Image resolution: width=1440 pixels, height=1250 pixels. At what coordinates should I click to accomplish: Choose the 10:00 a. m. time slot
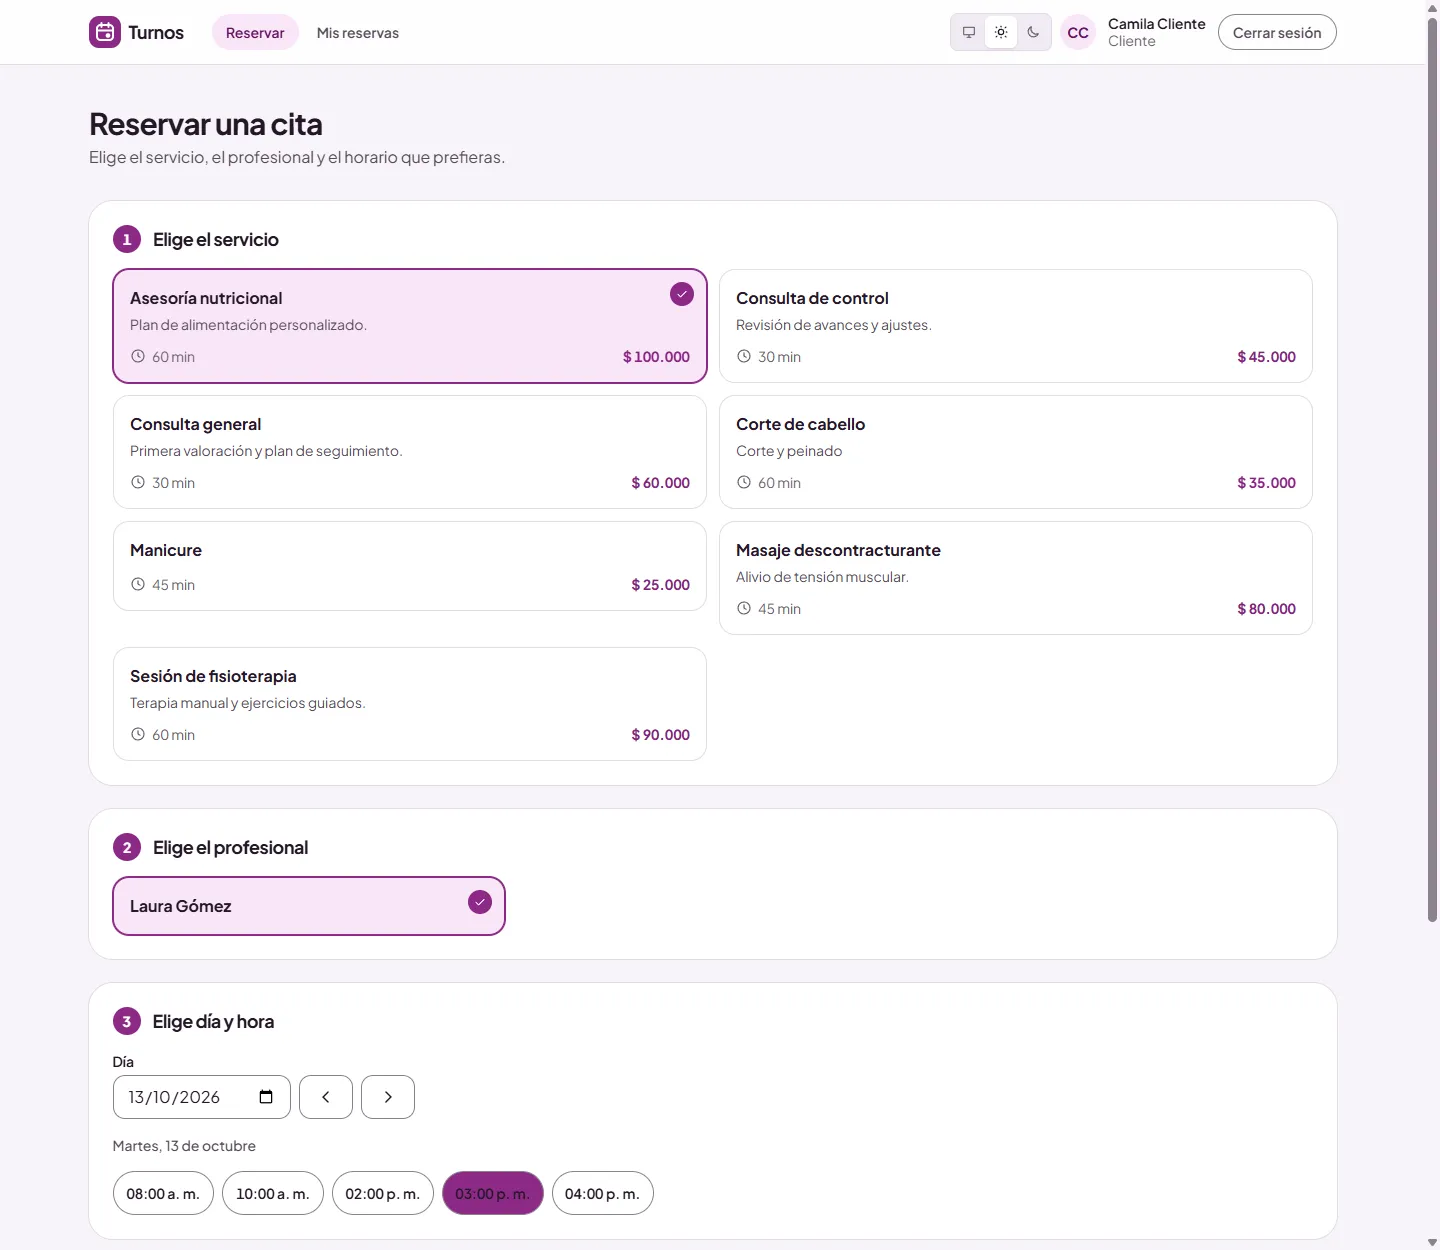point(273,1193)
